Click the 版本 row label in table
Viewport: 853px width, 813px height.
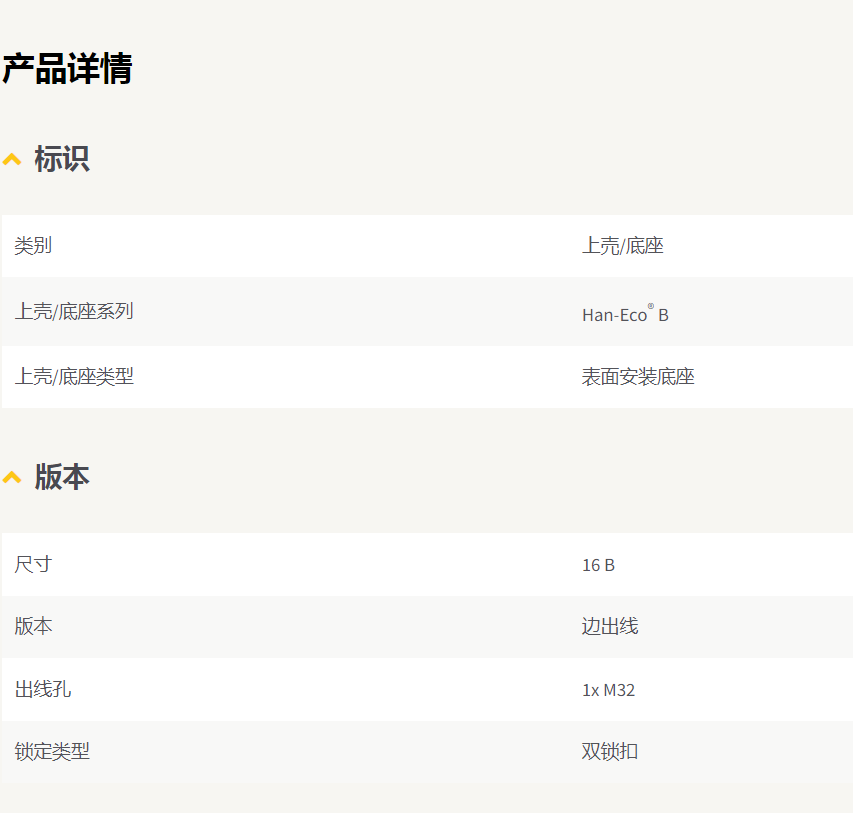pos(33,626)
